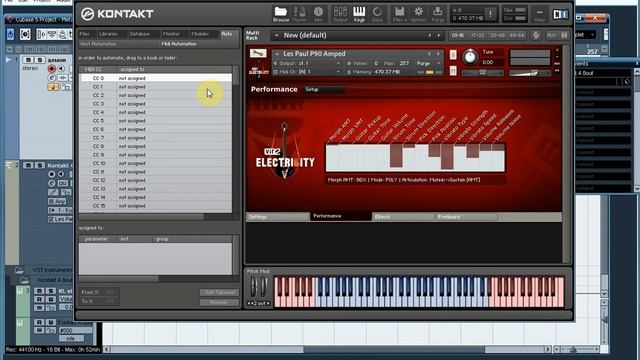Screen dimensions: 640x360
Task: Toggle record enable on Kontakt track 2
Action: point(51,174)
